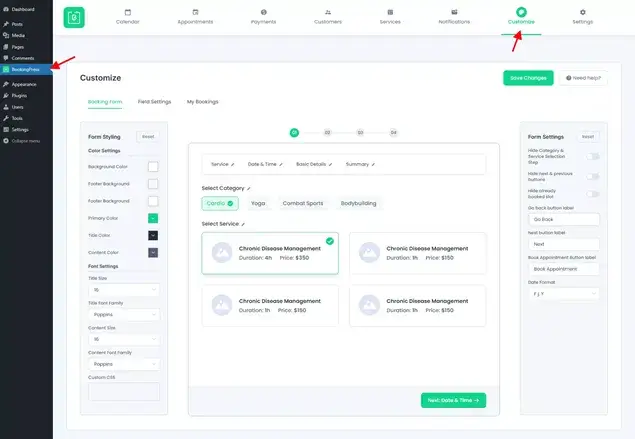Toggle Hide next & previous buttons
Image resolution: width=635 pixels, height=439 pixels.
pos(593,176)
